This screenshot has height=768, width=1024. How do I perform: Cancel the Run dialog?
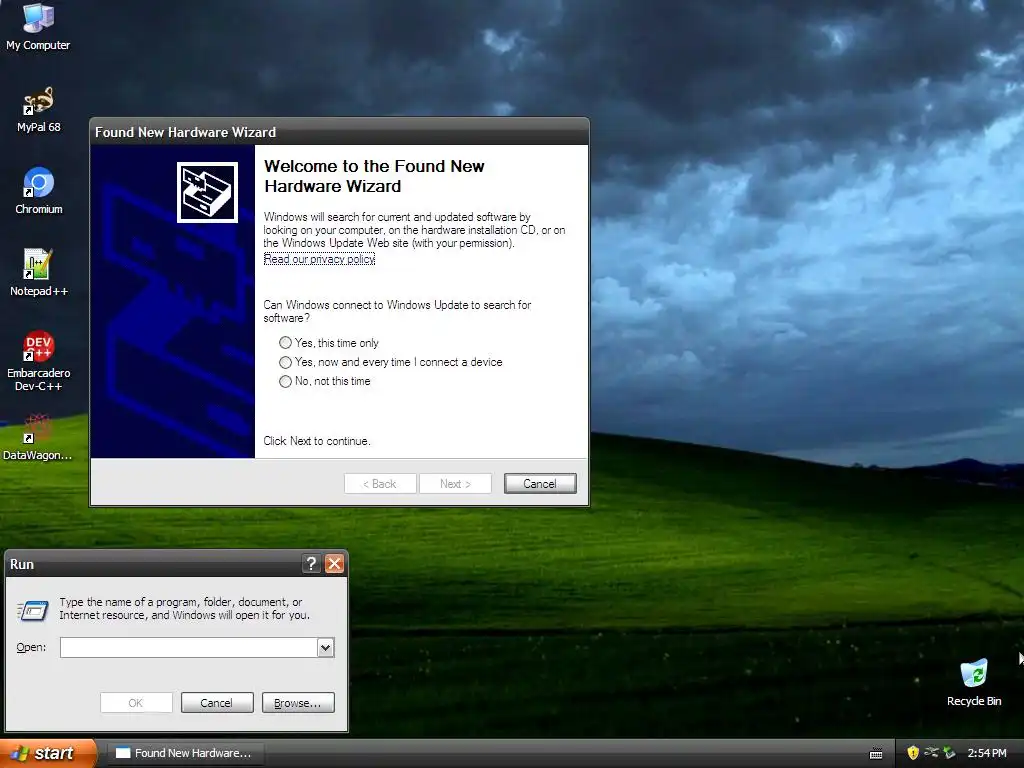coord(217,703)
